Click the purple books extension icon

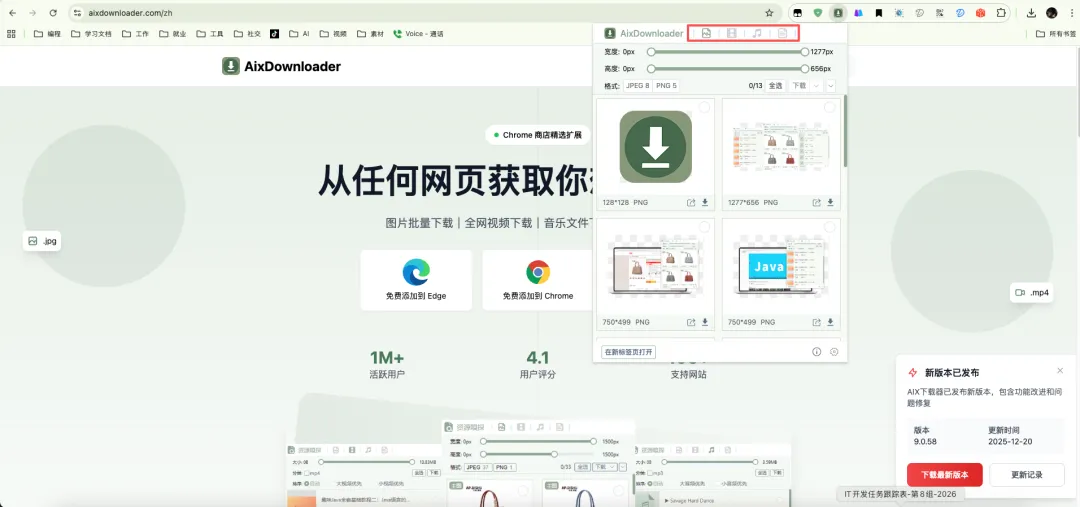pyautogui.click(x=858, y=12)
